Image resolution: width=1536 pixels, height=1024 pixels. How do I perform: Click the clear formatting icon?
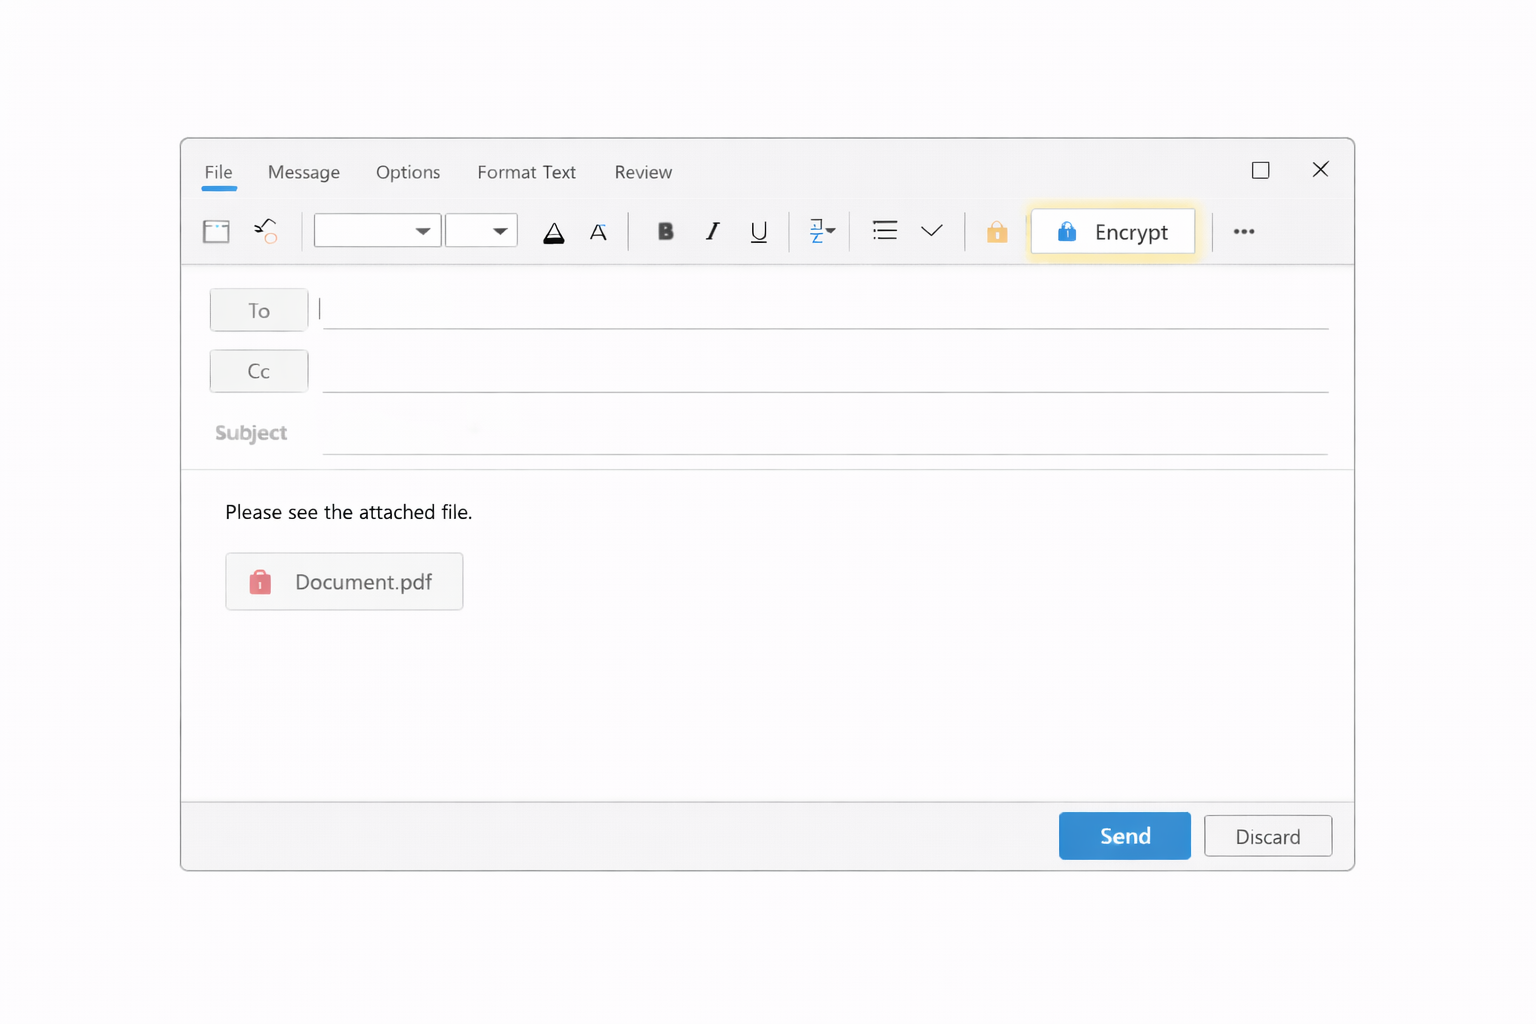(x=598, y=232)
